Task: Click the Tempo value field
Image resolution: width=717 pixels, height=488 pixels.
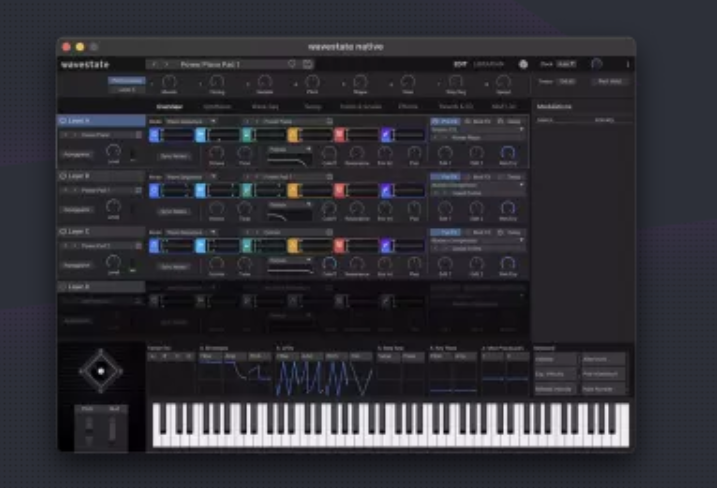Action: (567, 81)
